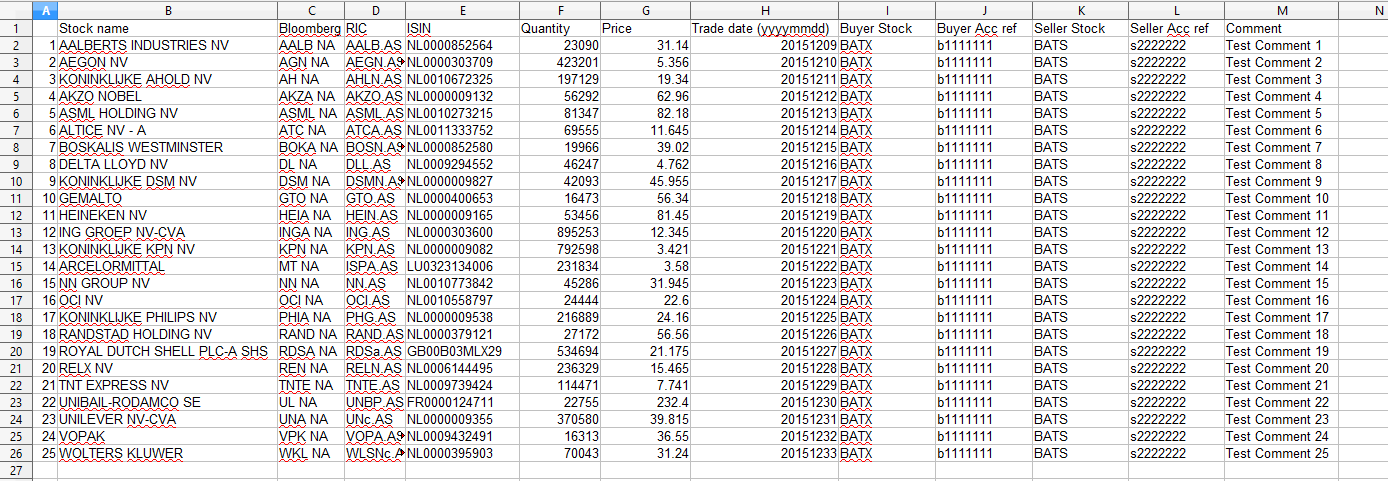Click RIC value 'ISPA.AS'
Screen dimensions: 1389x481
coord(374,266)
